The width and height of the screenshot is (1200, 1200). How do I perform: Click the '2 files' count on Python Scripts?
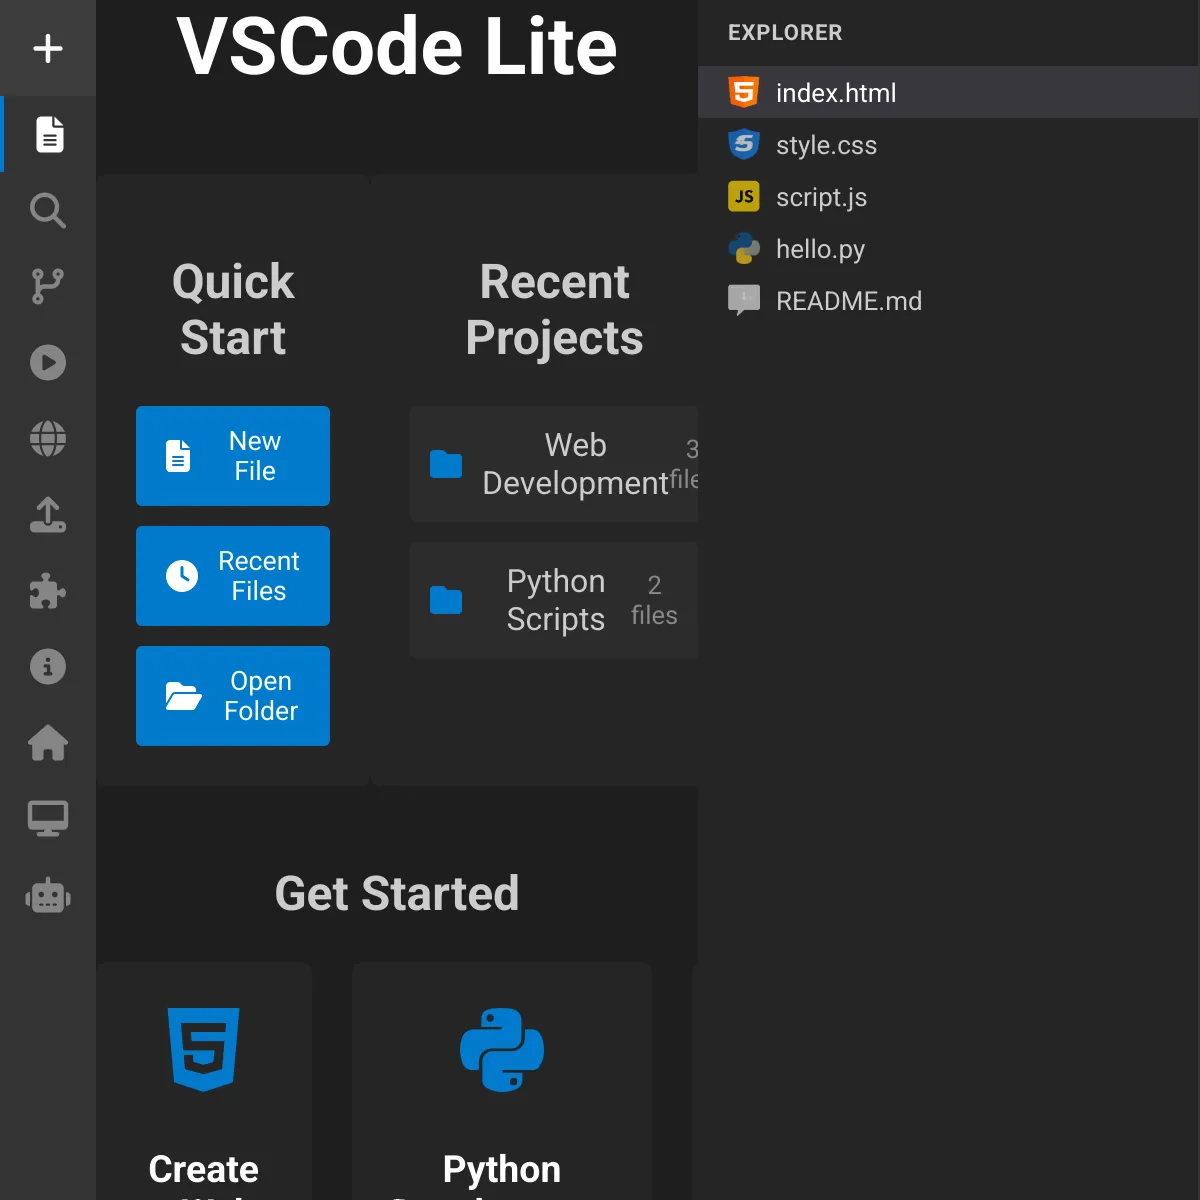click(x=654, y=600)
